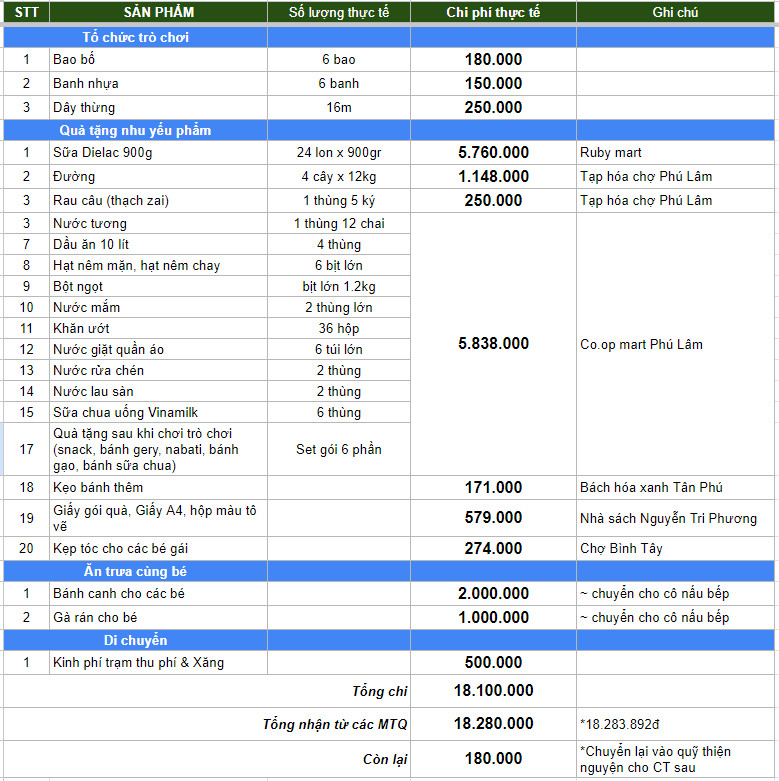Image resolution: width=779 pixels, height=781 pixels.
Task: Click the Sữa Dielac 900g product cell
Action: [158, 153]
